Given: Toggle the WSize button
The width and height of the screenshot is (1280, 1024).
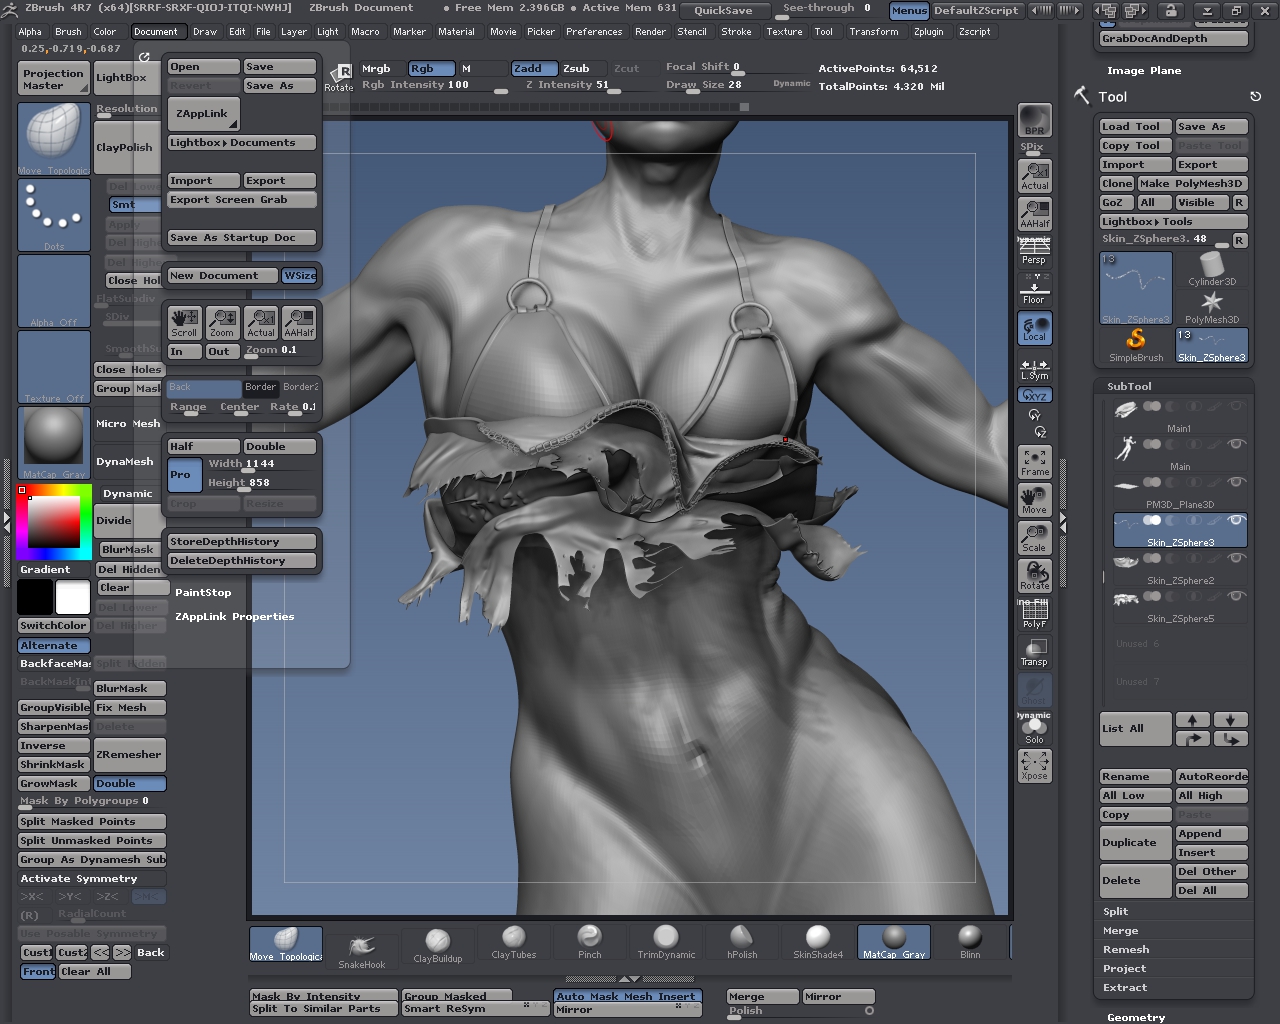Looking at the screenshot, I should pyautogui.click(x=299, y=275).
